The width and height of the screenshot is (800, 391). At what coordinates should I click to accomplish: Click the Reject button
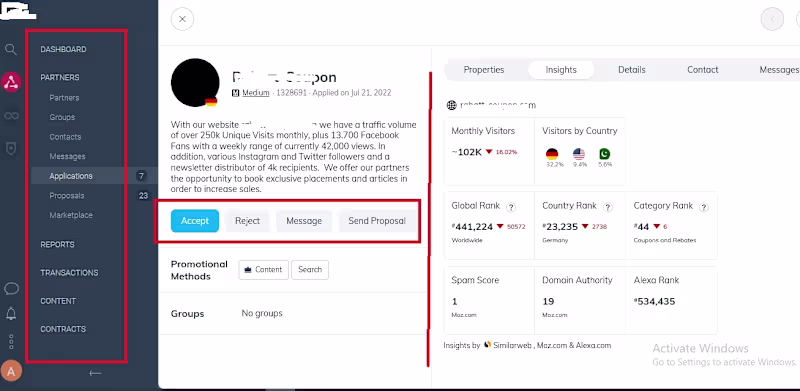point(247,221)
